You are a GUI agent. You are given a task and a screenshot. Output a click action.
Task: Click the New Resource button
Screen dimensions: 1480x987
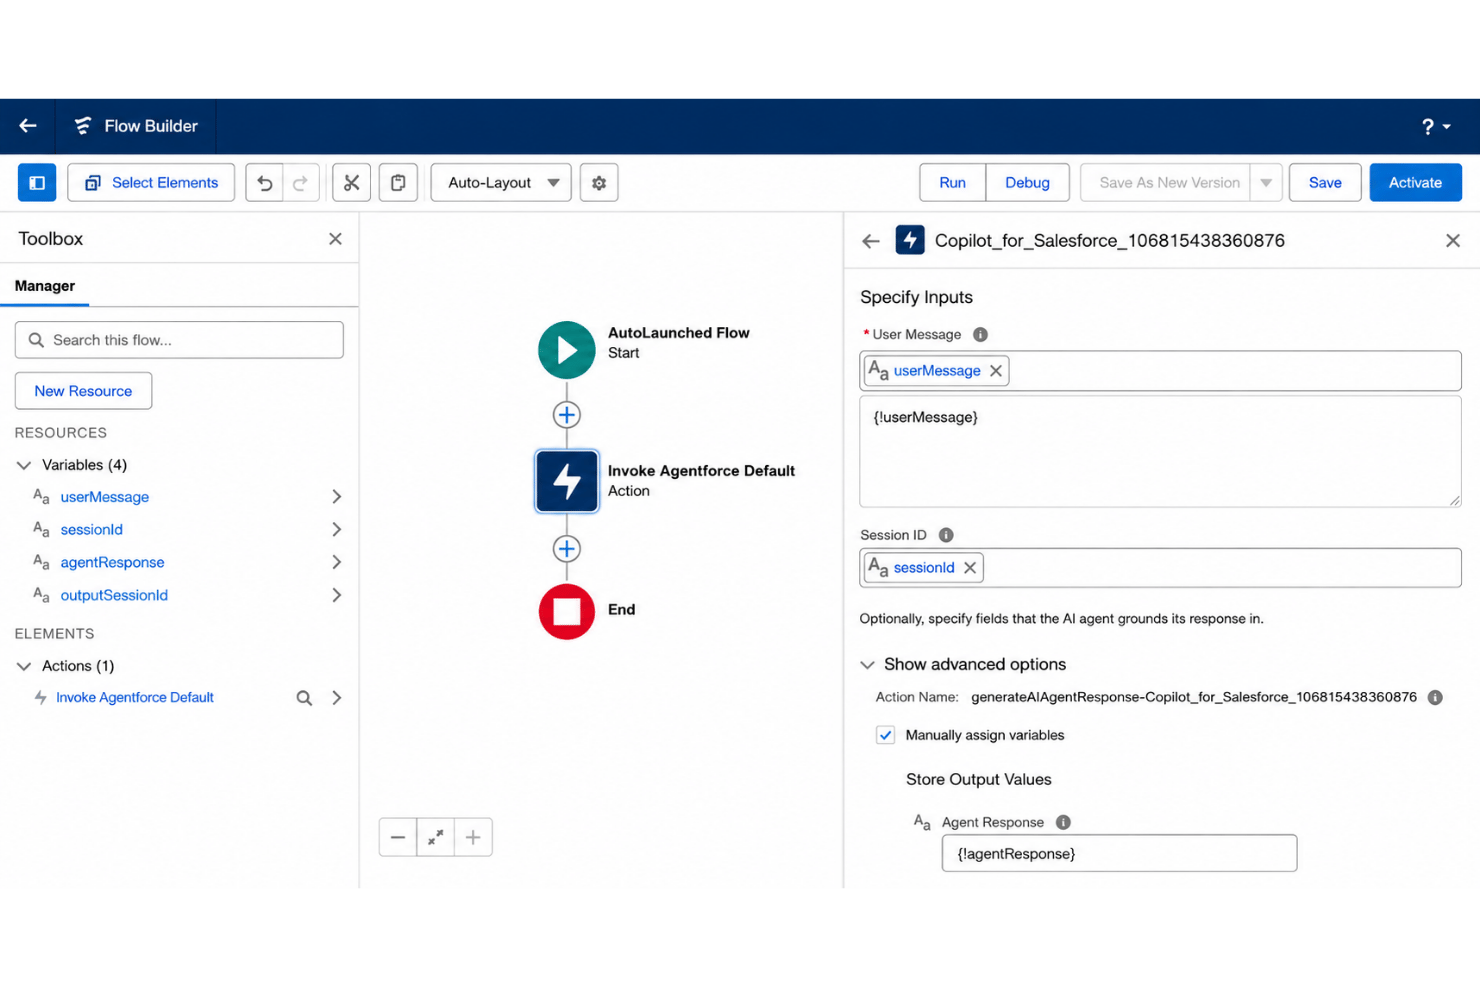tap(83, 391)
